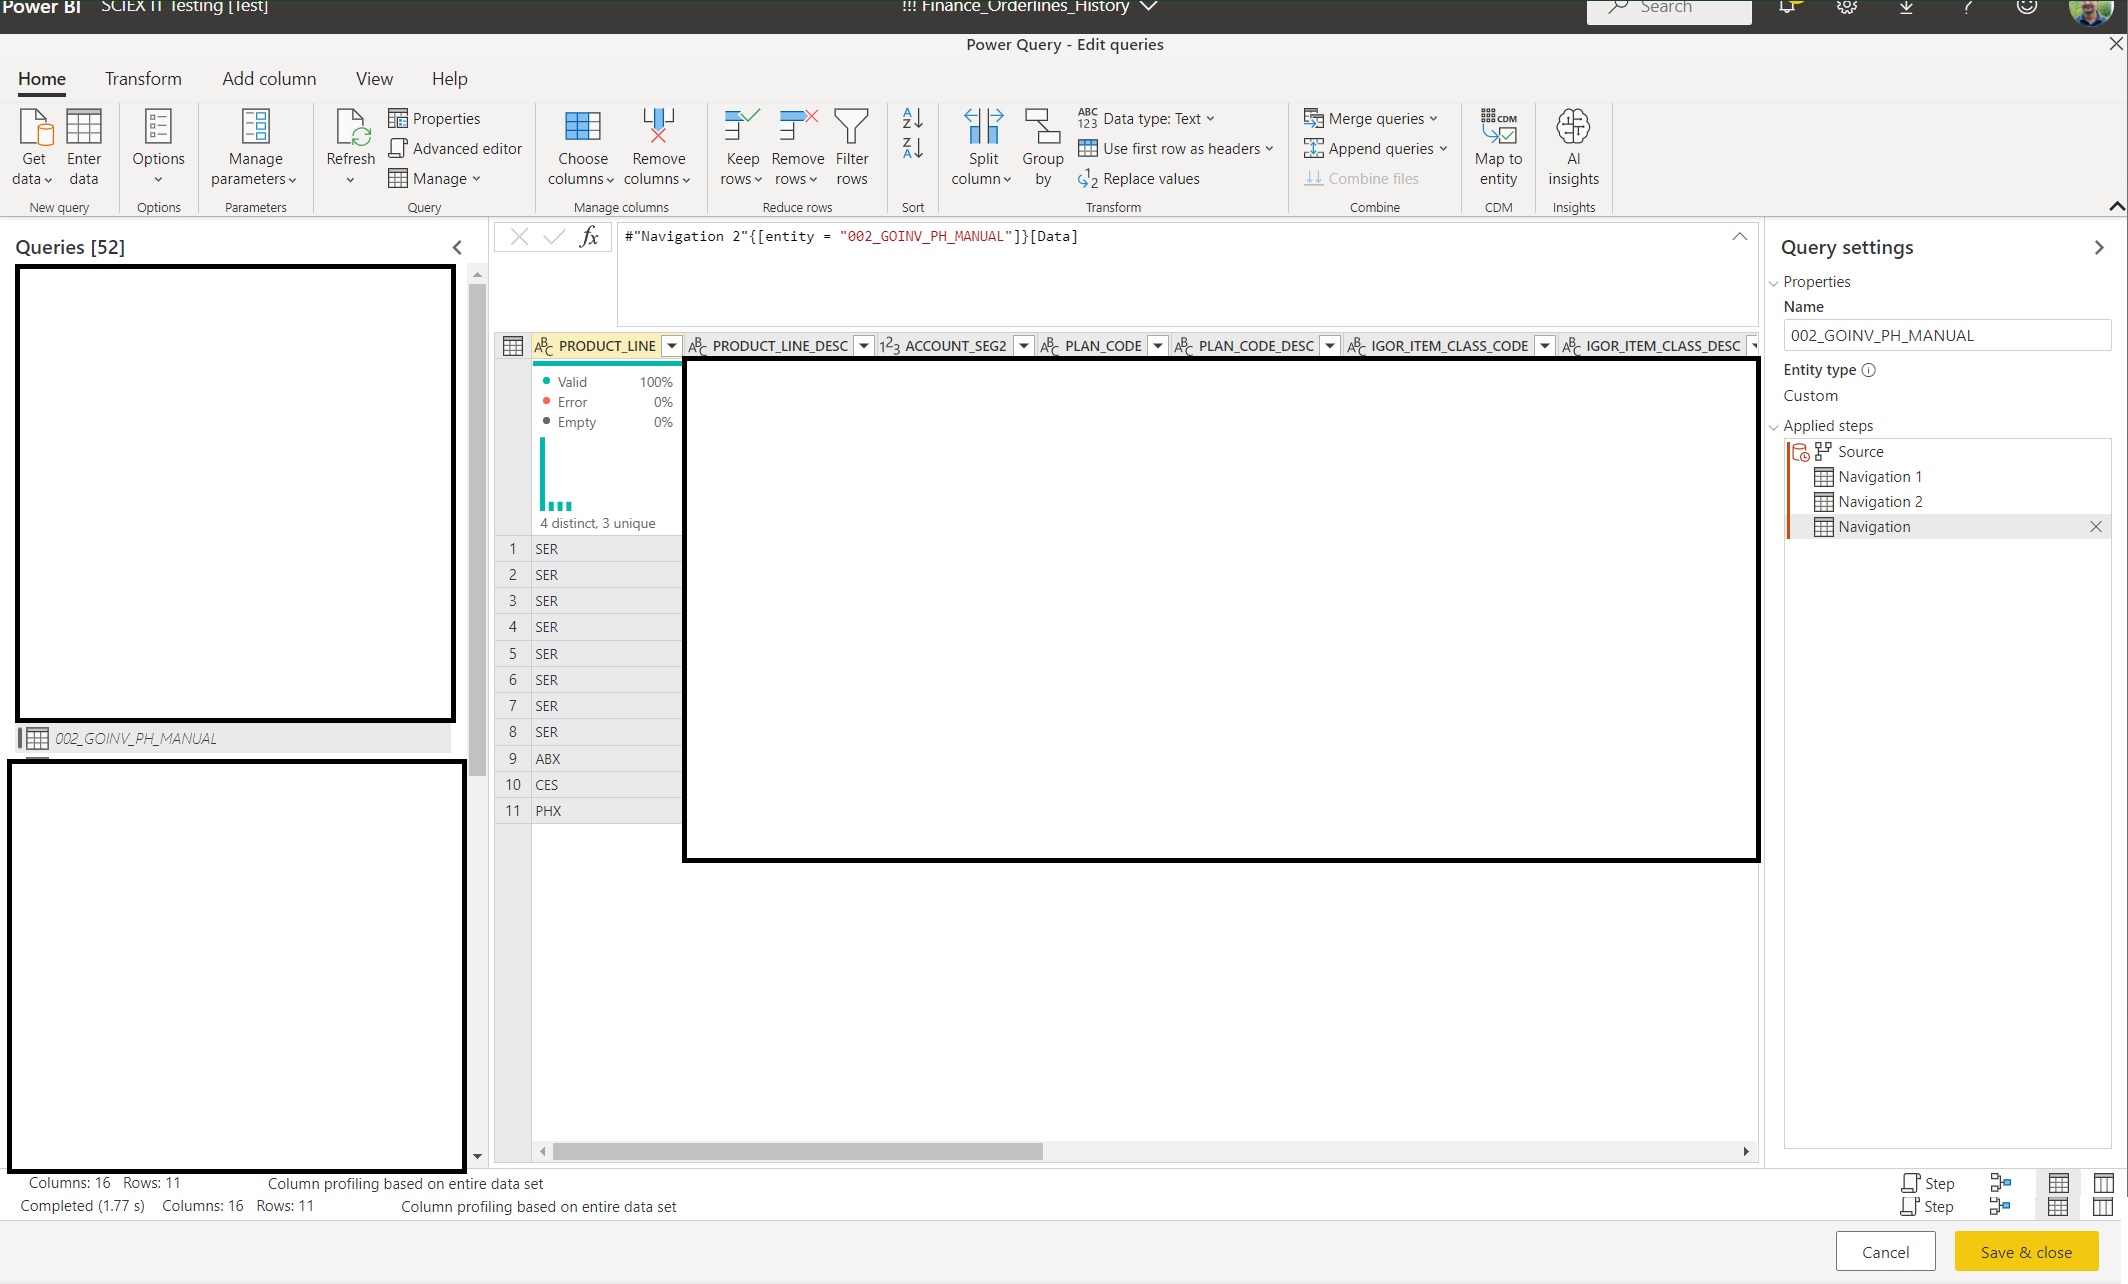
Task: Open the Help tab
Action: [x=449, y=79]
